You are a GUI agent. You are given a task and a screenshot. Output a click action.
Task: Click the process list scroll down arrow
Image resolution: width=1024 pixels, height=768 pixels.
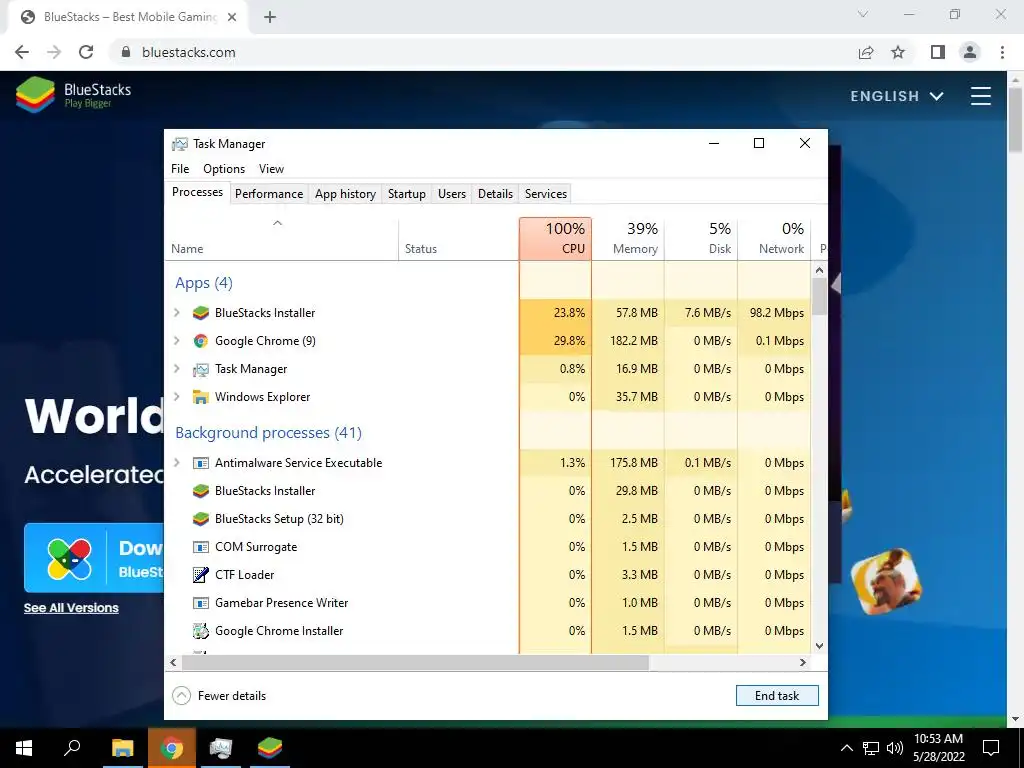pyautogui.click(x=820, y=646)
